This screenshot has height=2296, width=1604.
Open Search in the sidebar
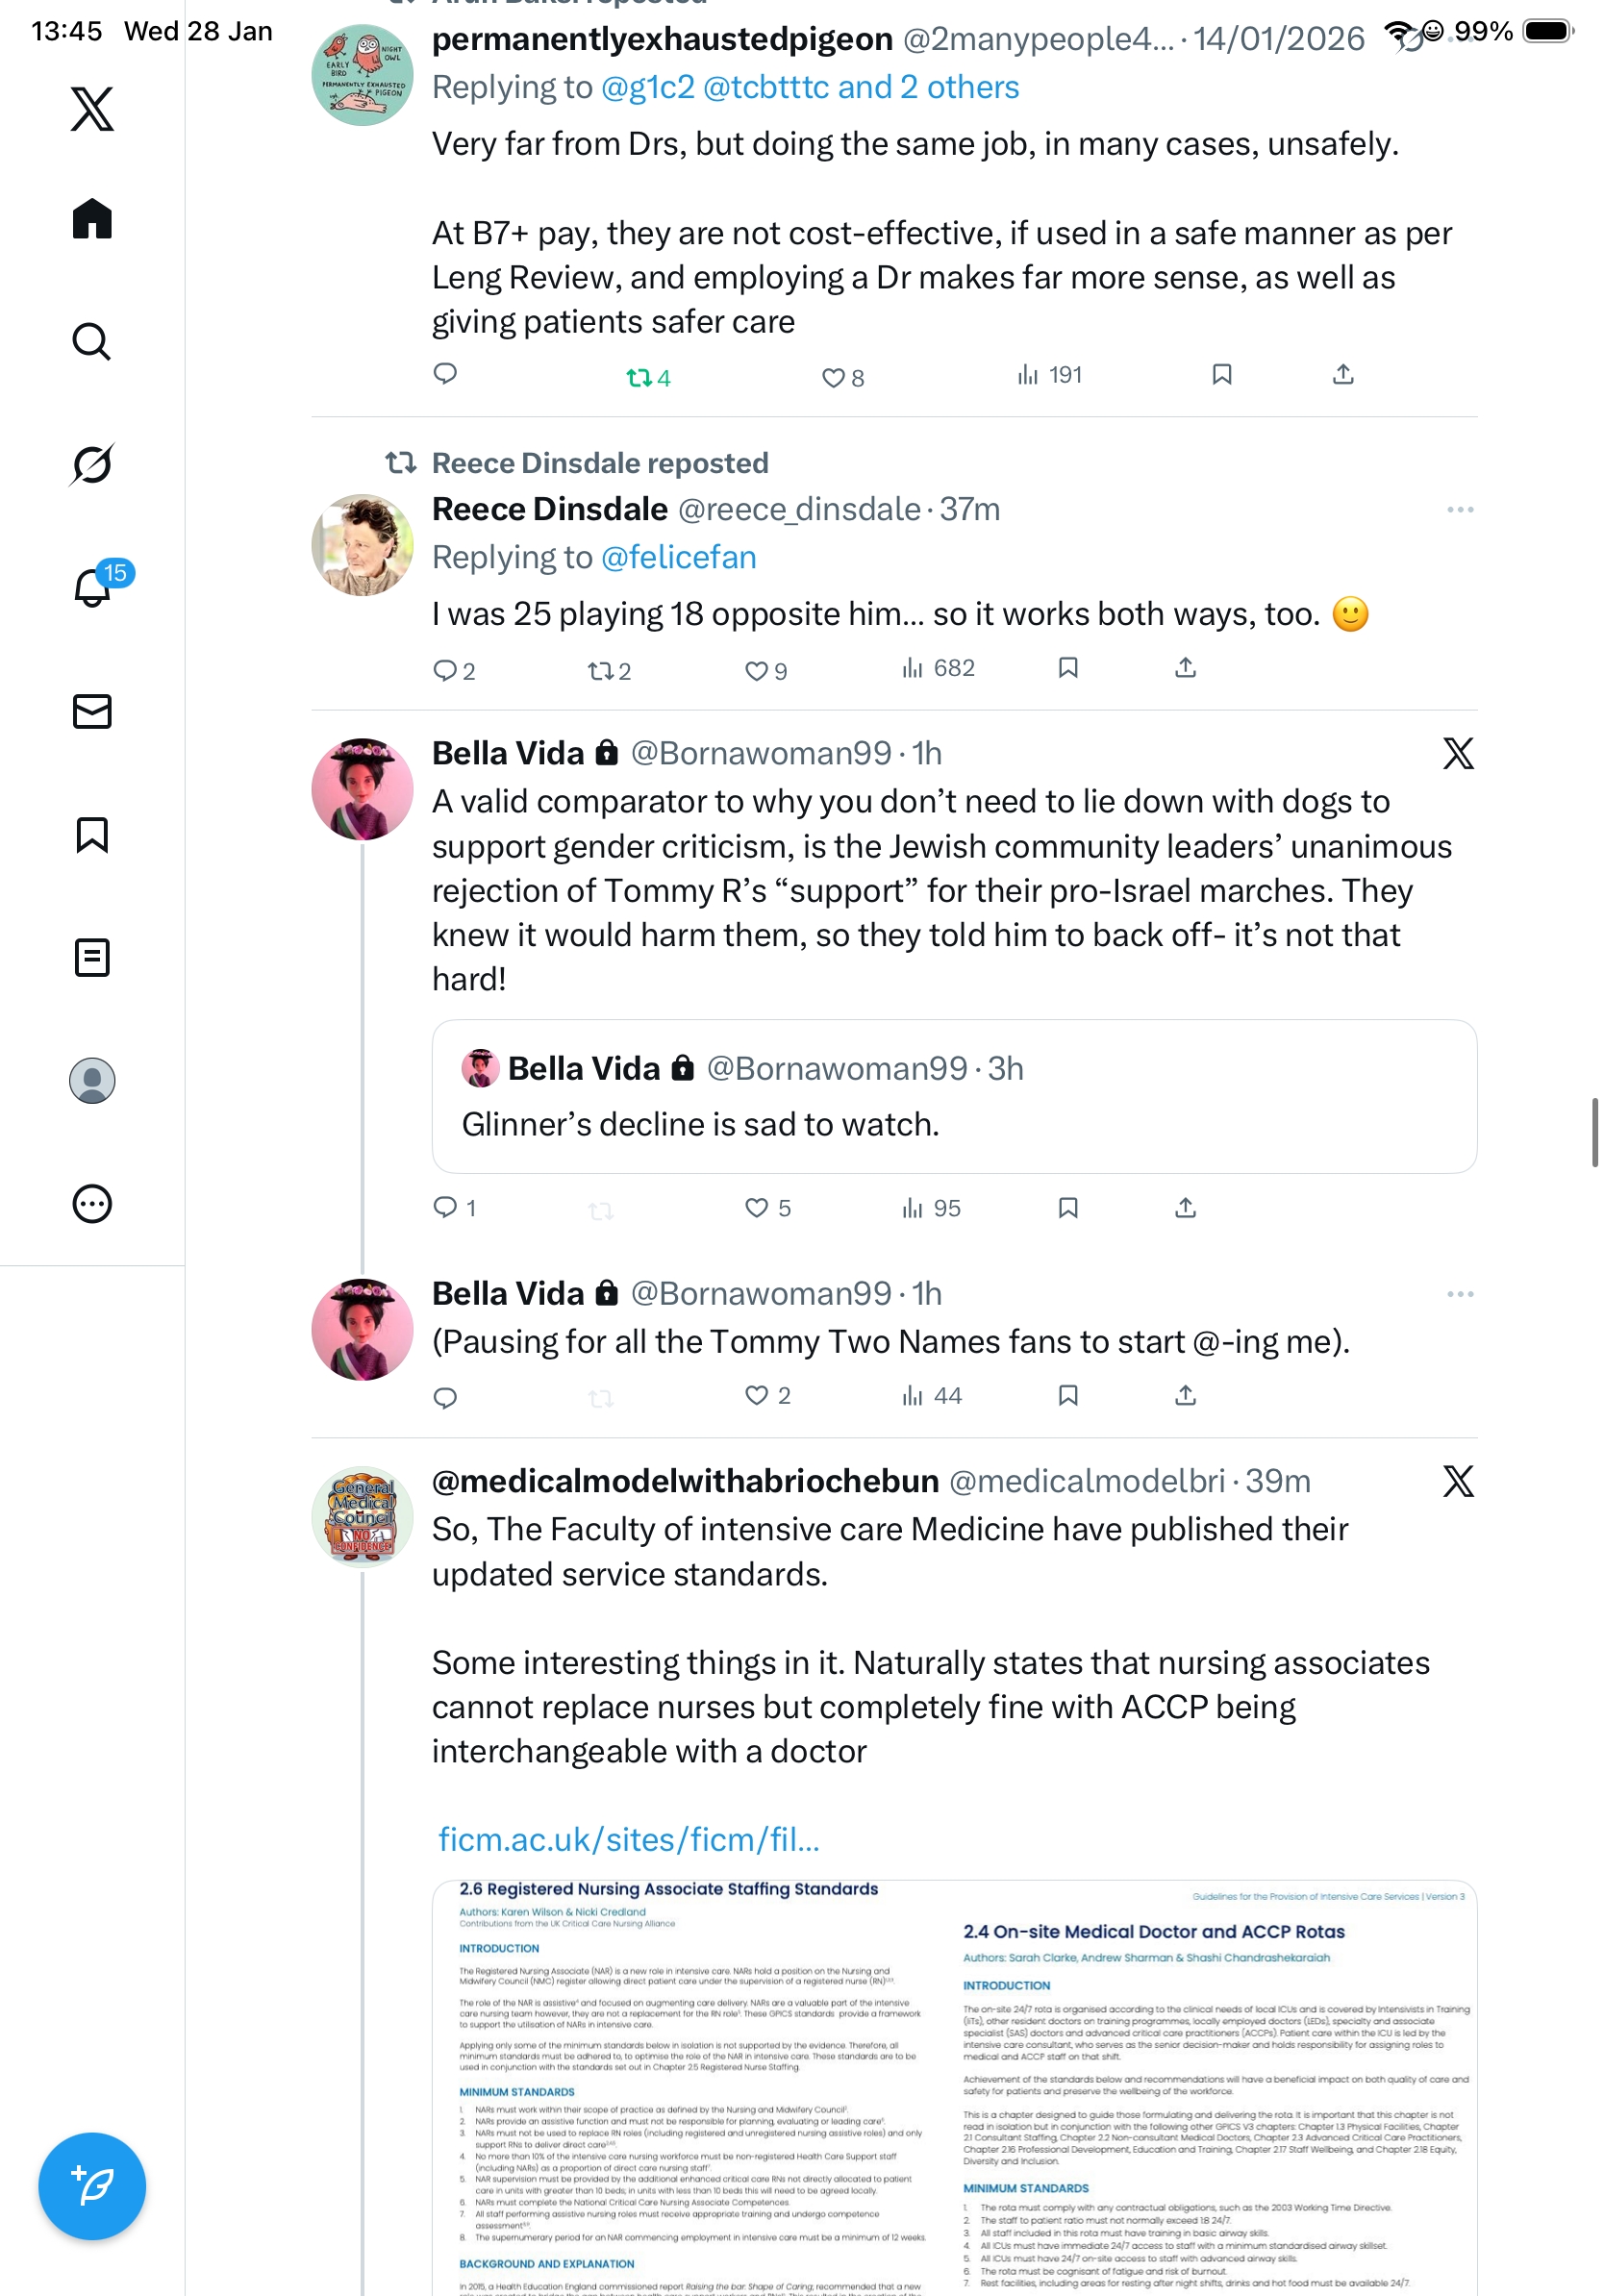pyautogui.click(x=92, y=342)
